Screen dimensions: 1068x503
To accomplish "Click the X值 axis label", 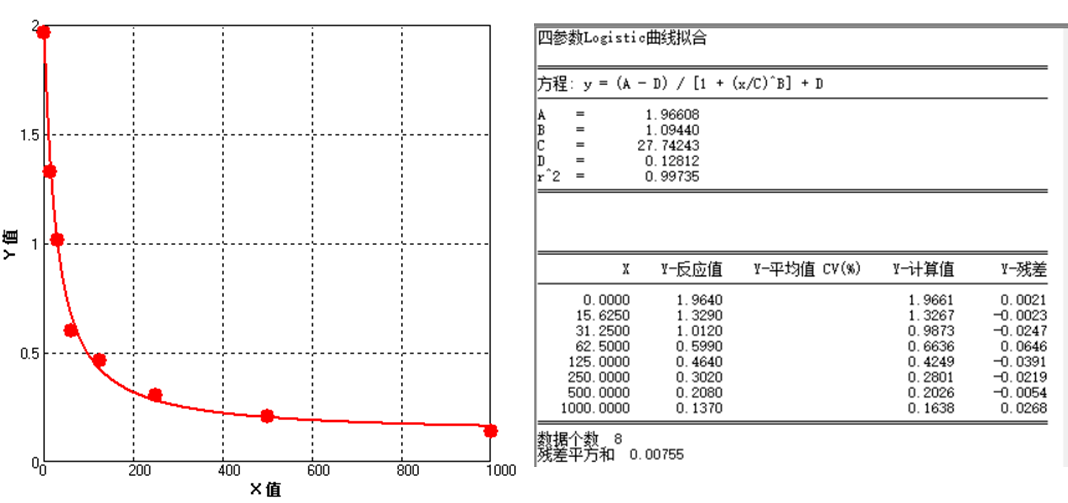I will tap(266, 490).
